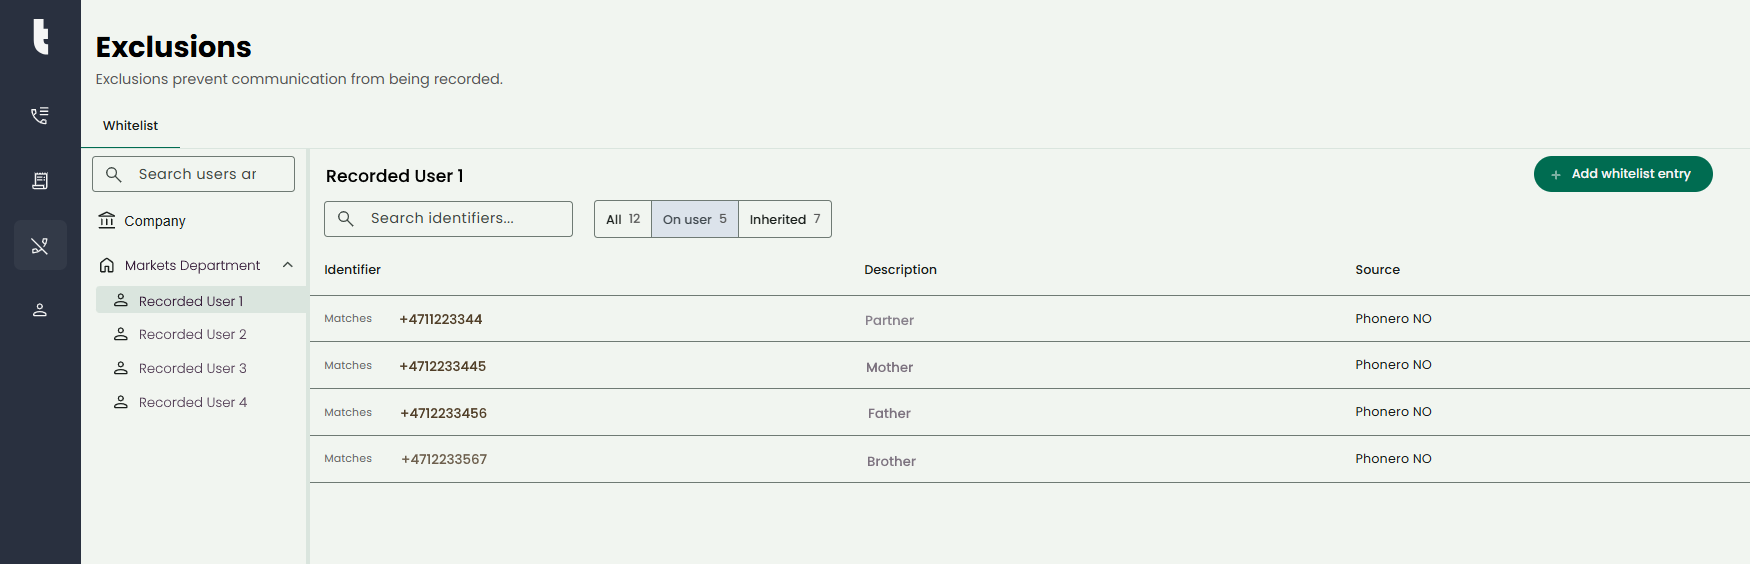Click person icon beside Recorded User 4

tap(121, 402)
